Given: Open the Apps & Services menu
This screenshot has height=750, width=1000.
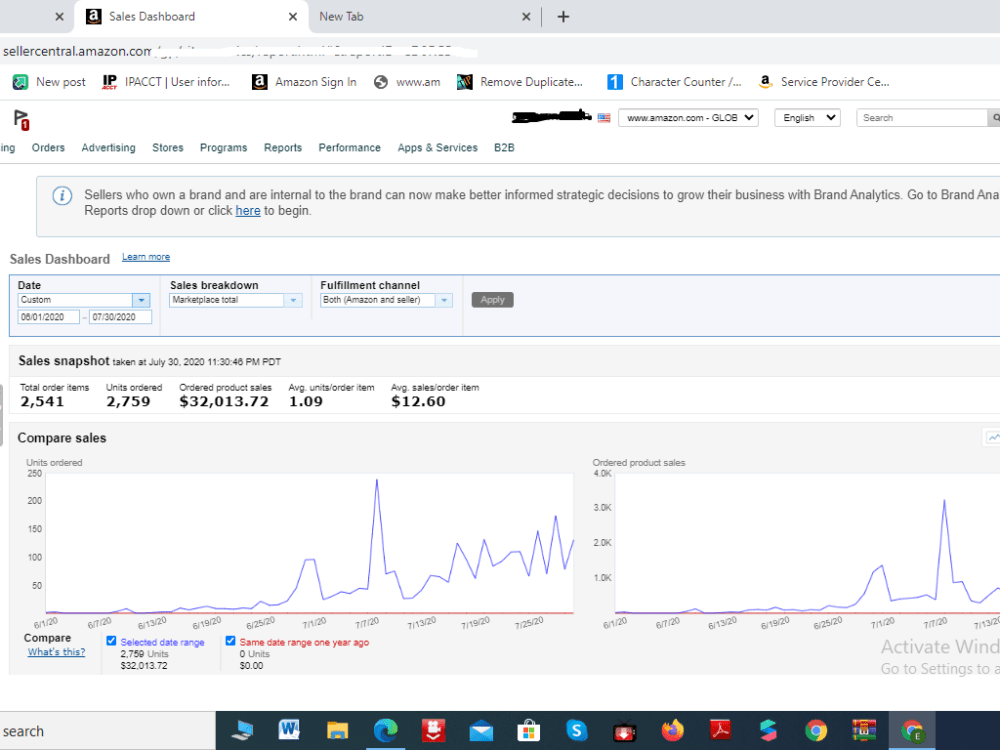Looking at the screenshot, I should click(438, 148).
